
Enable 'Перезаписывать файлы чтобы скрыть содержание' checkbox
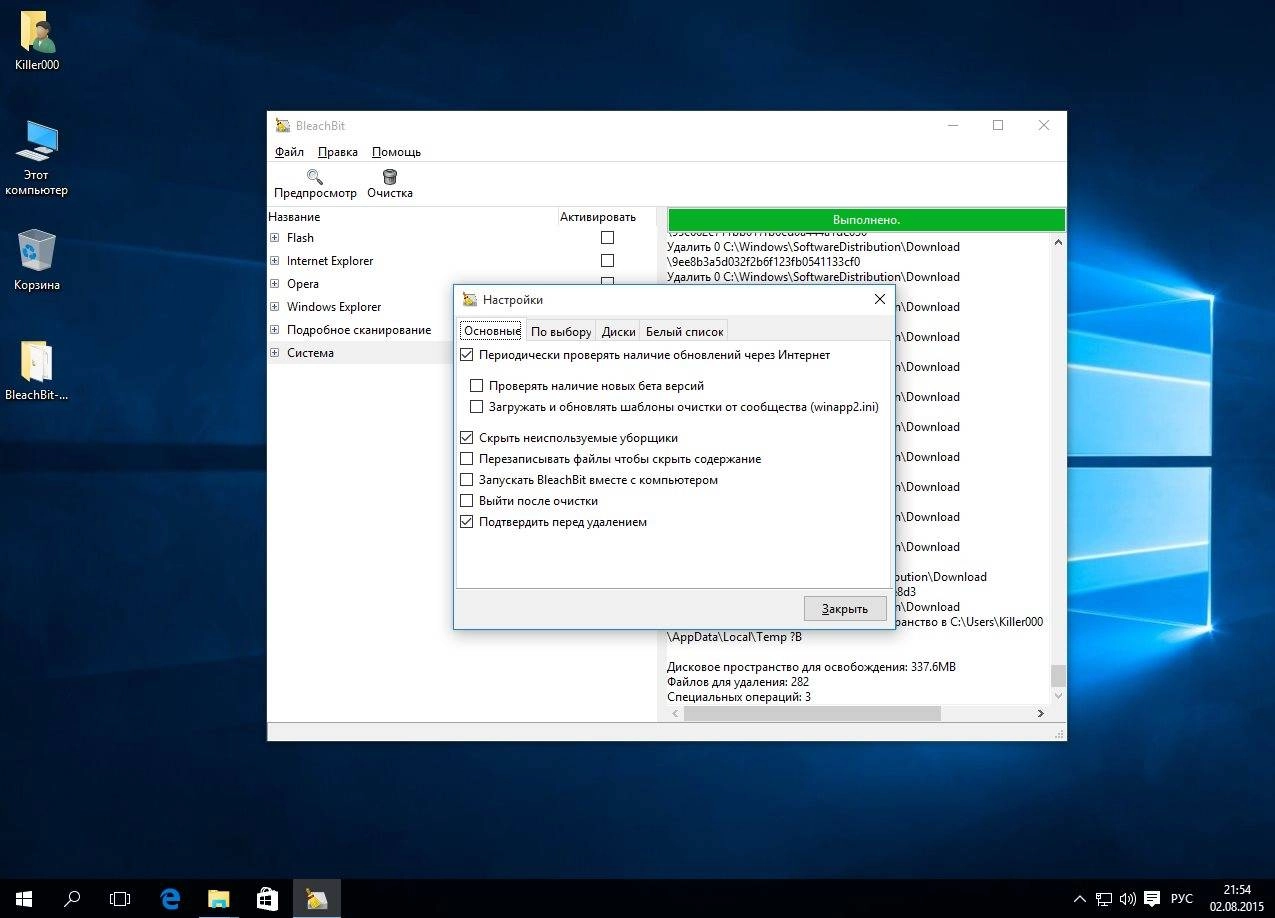467,459
